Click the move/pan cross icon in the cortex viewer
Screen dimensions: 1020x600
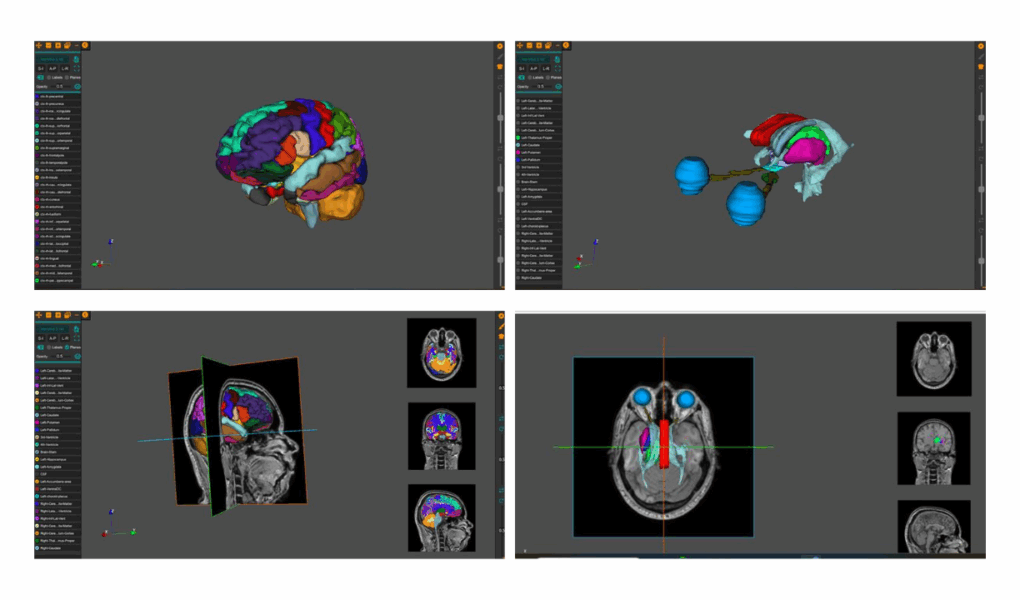tap(39, 46)
